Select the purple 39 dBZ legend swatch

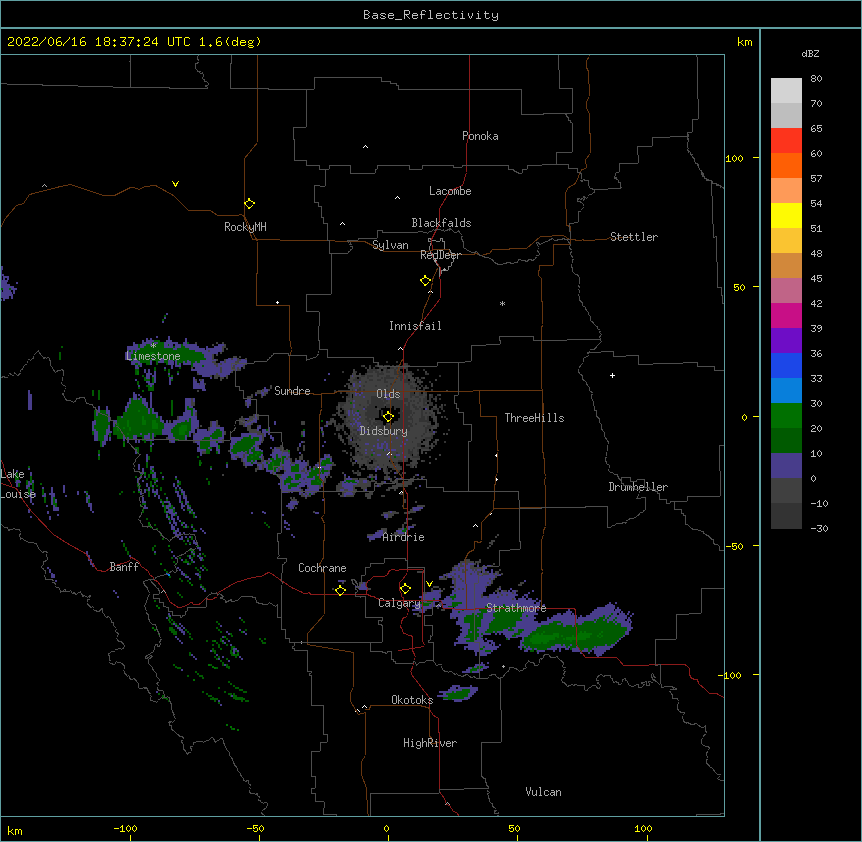point(786,340)
